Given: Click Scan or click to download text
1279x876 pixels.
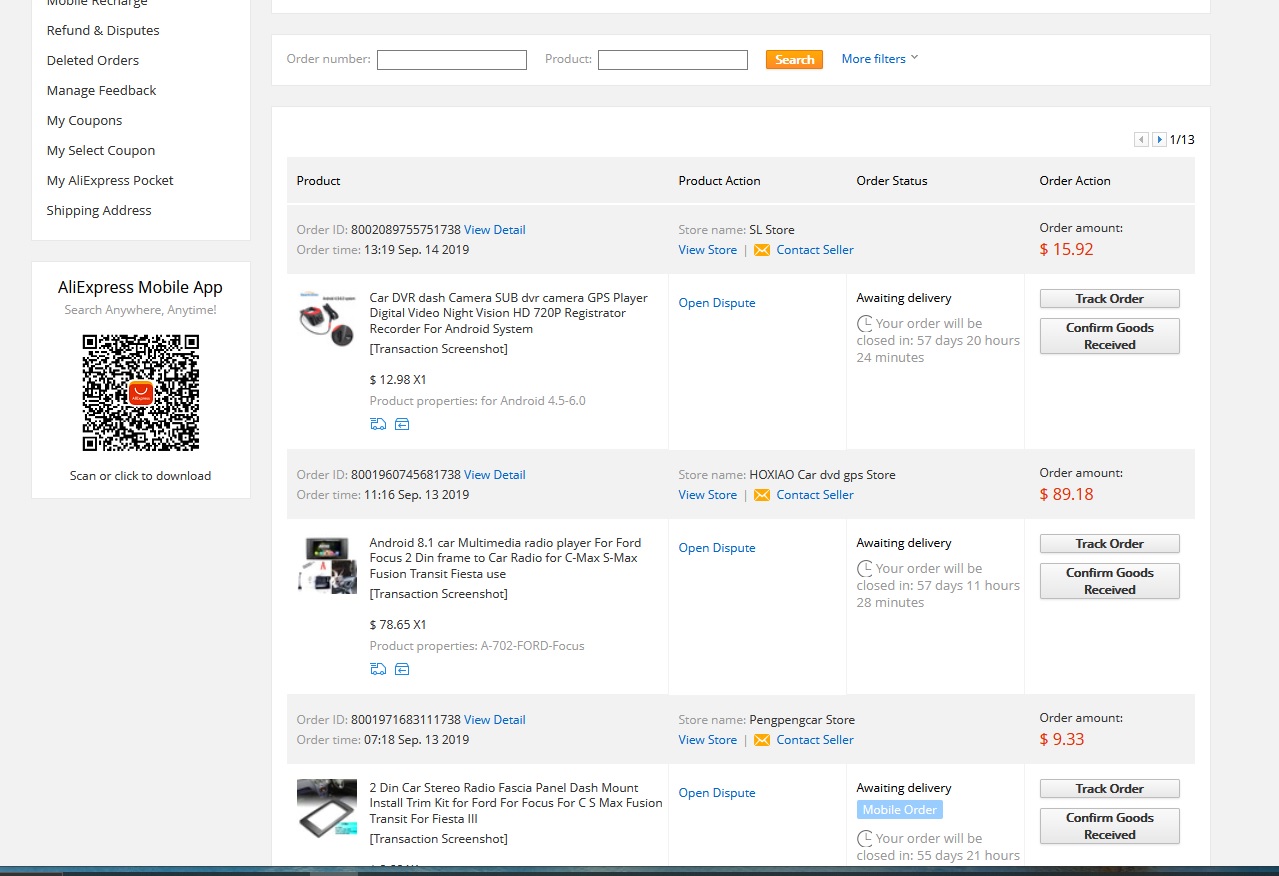Looking at the screenshot, I should [x=140, y=476].
